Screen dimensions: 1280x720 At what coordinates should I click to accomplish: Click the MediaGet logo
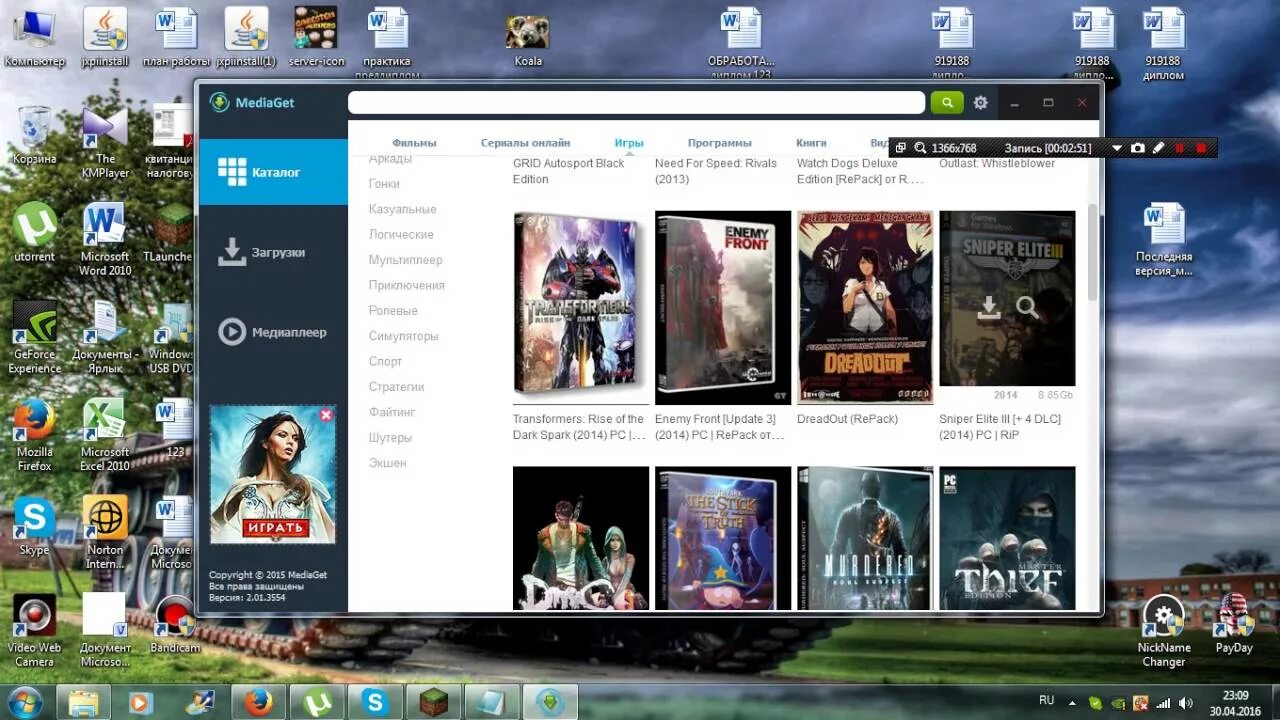tap(251, 102)
